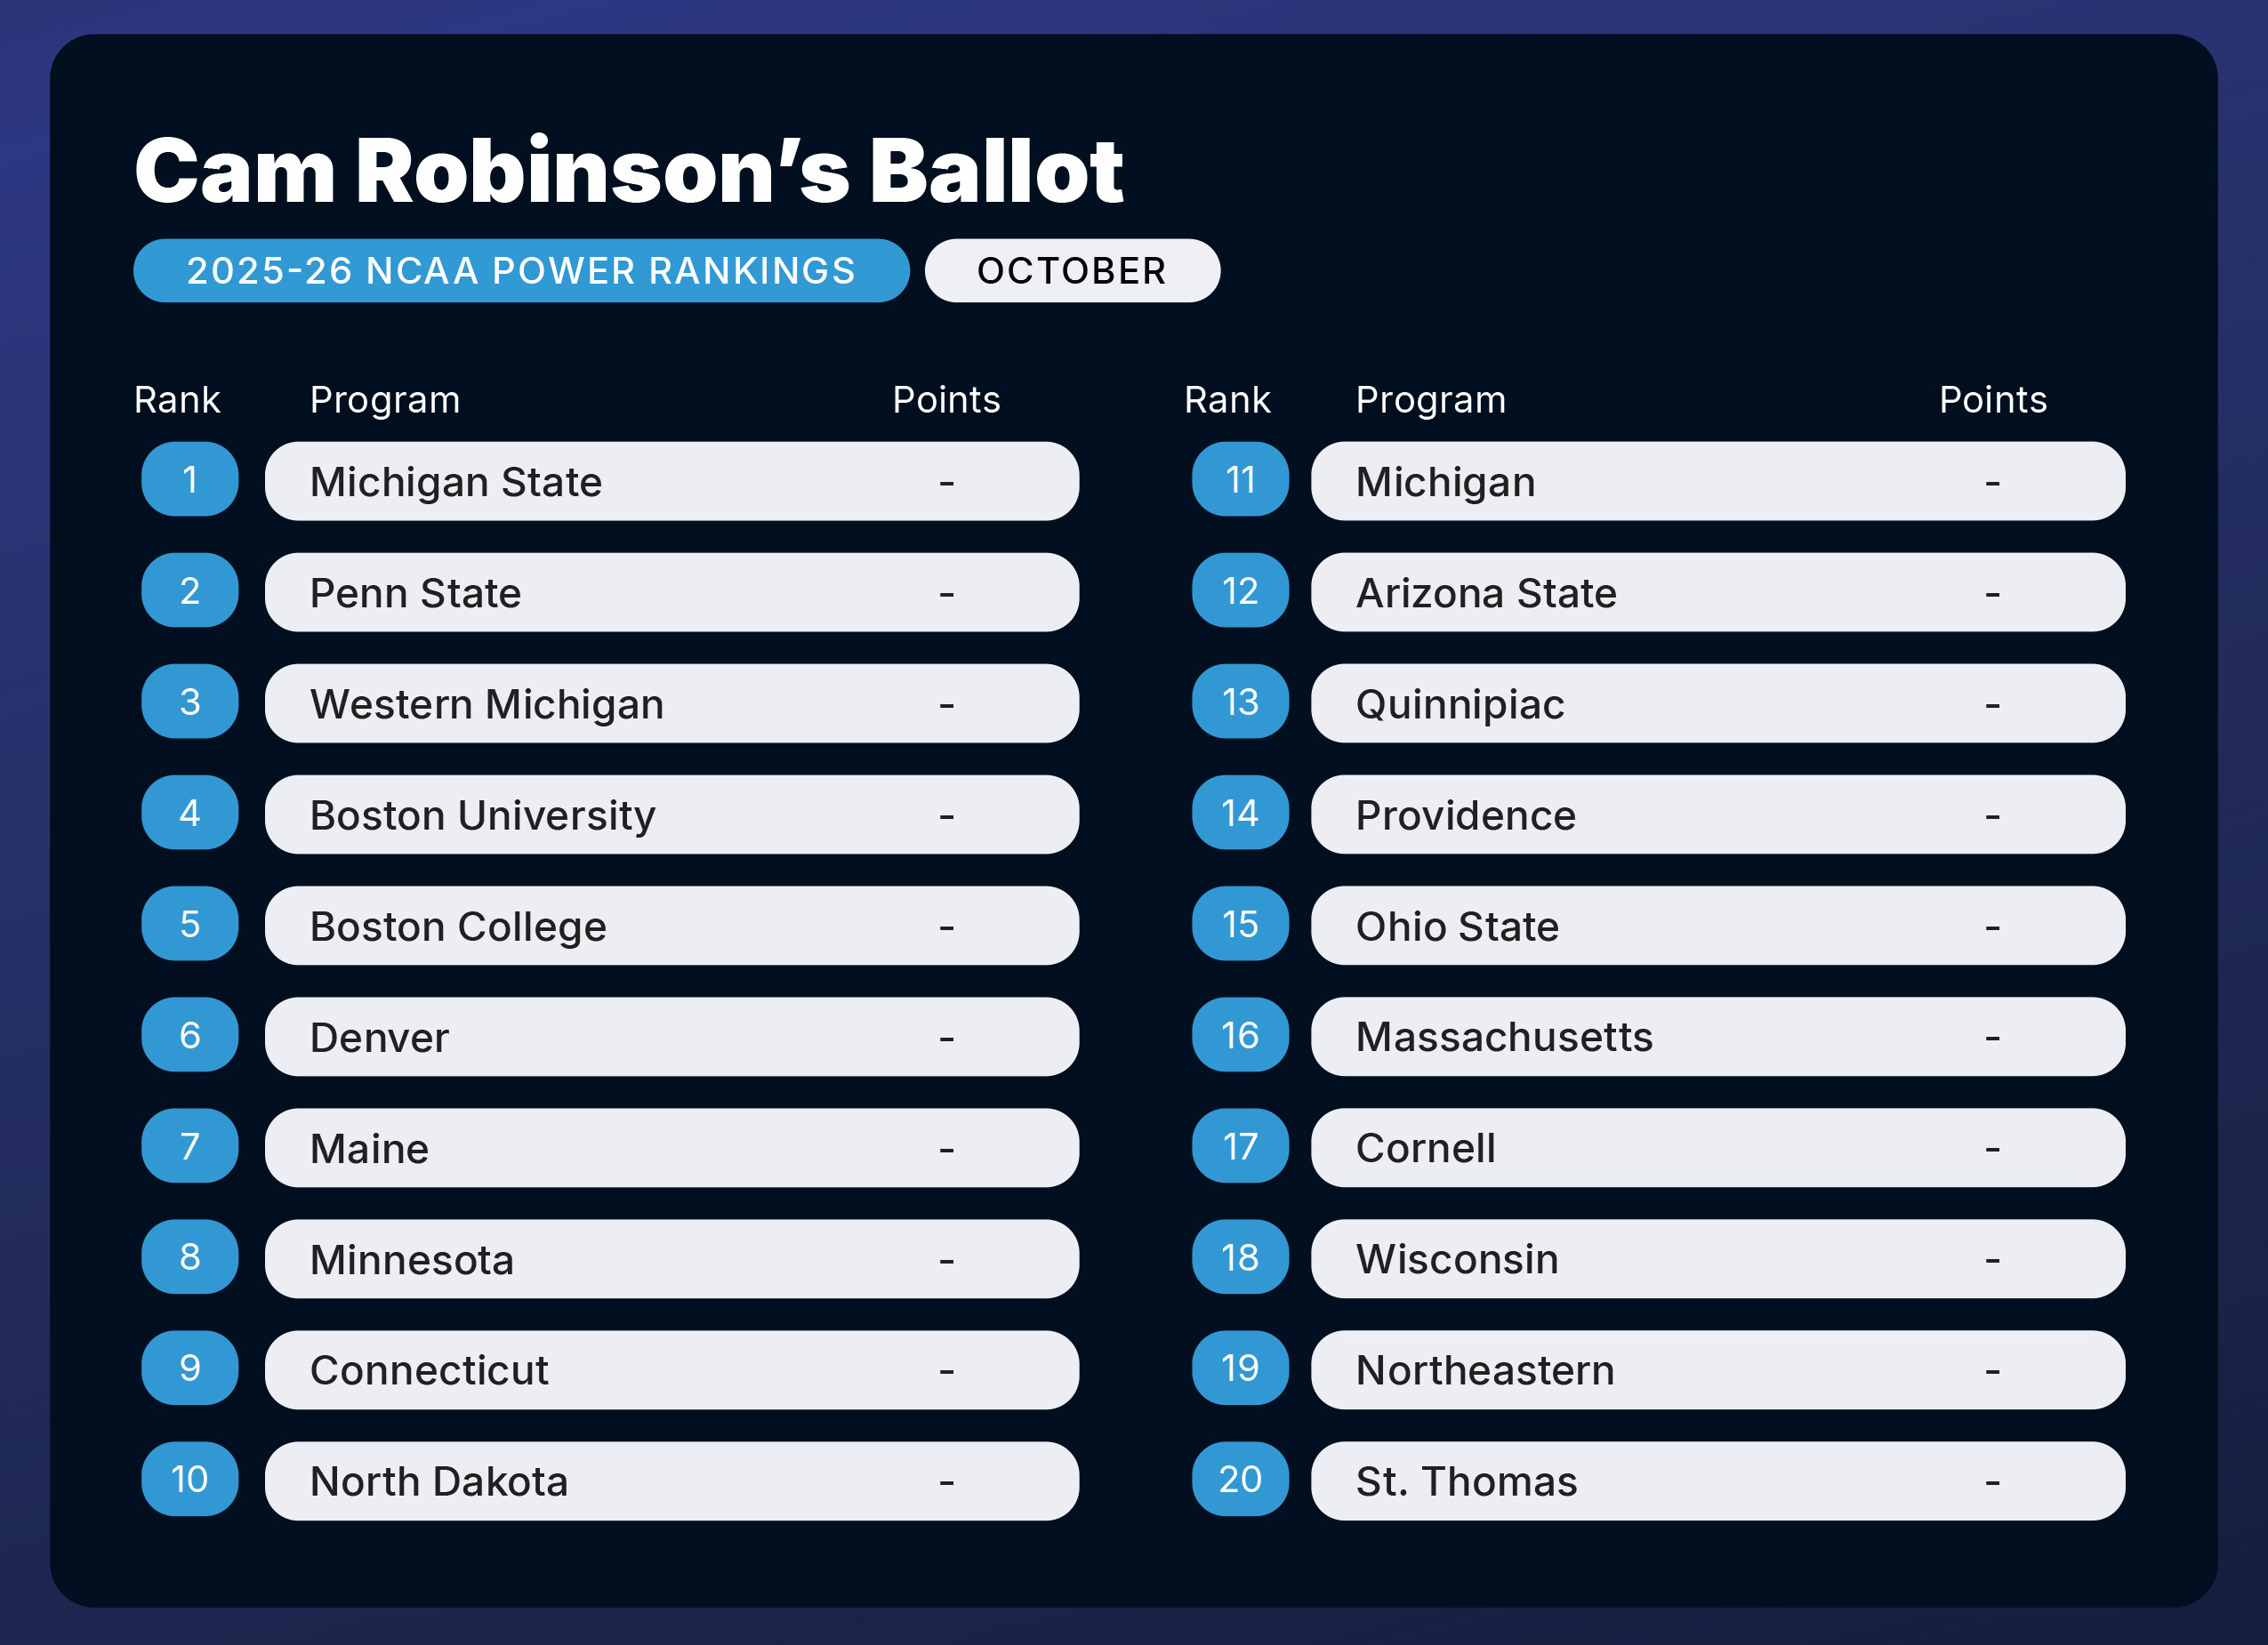The width and height of the screenshot is (2268, 1645).
Task: Click the left Program column header
Action: 385,400
